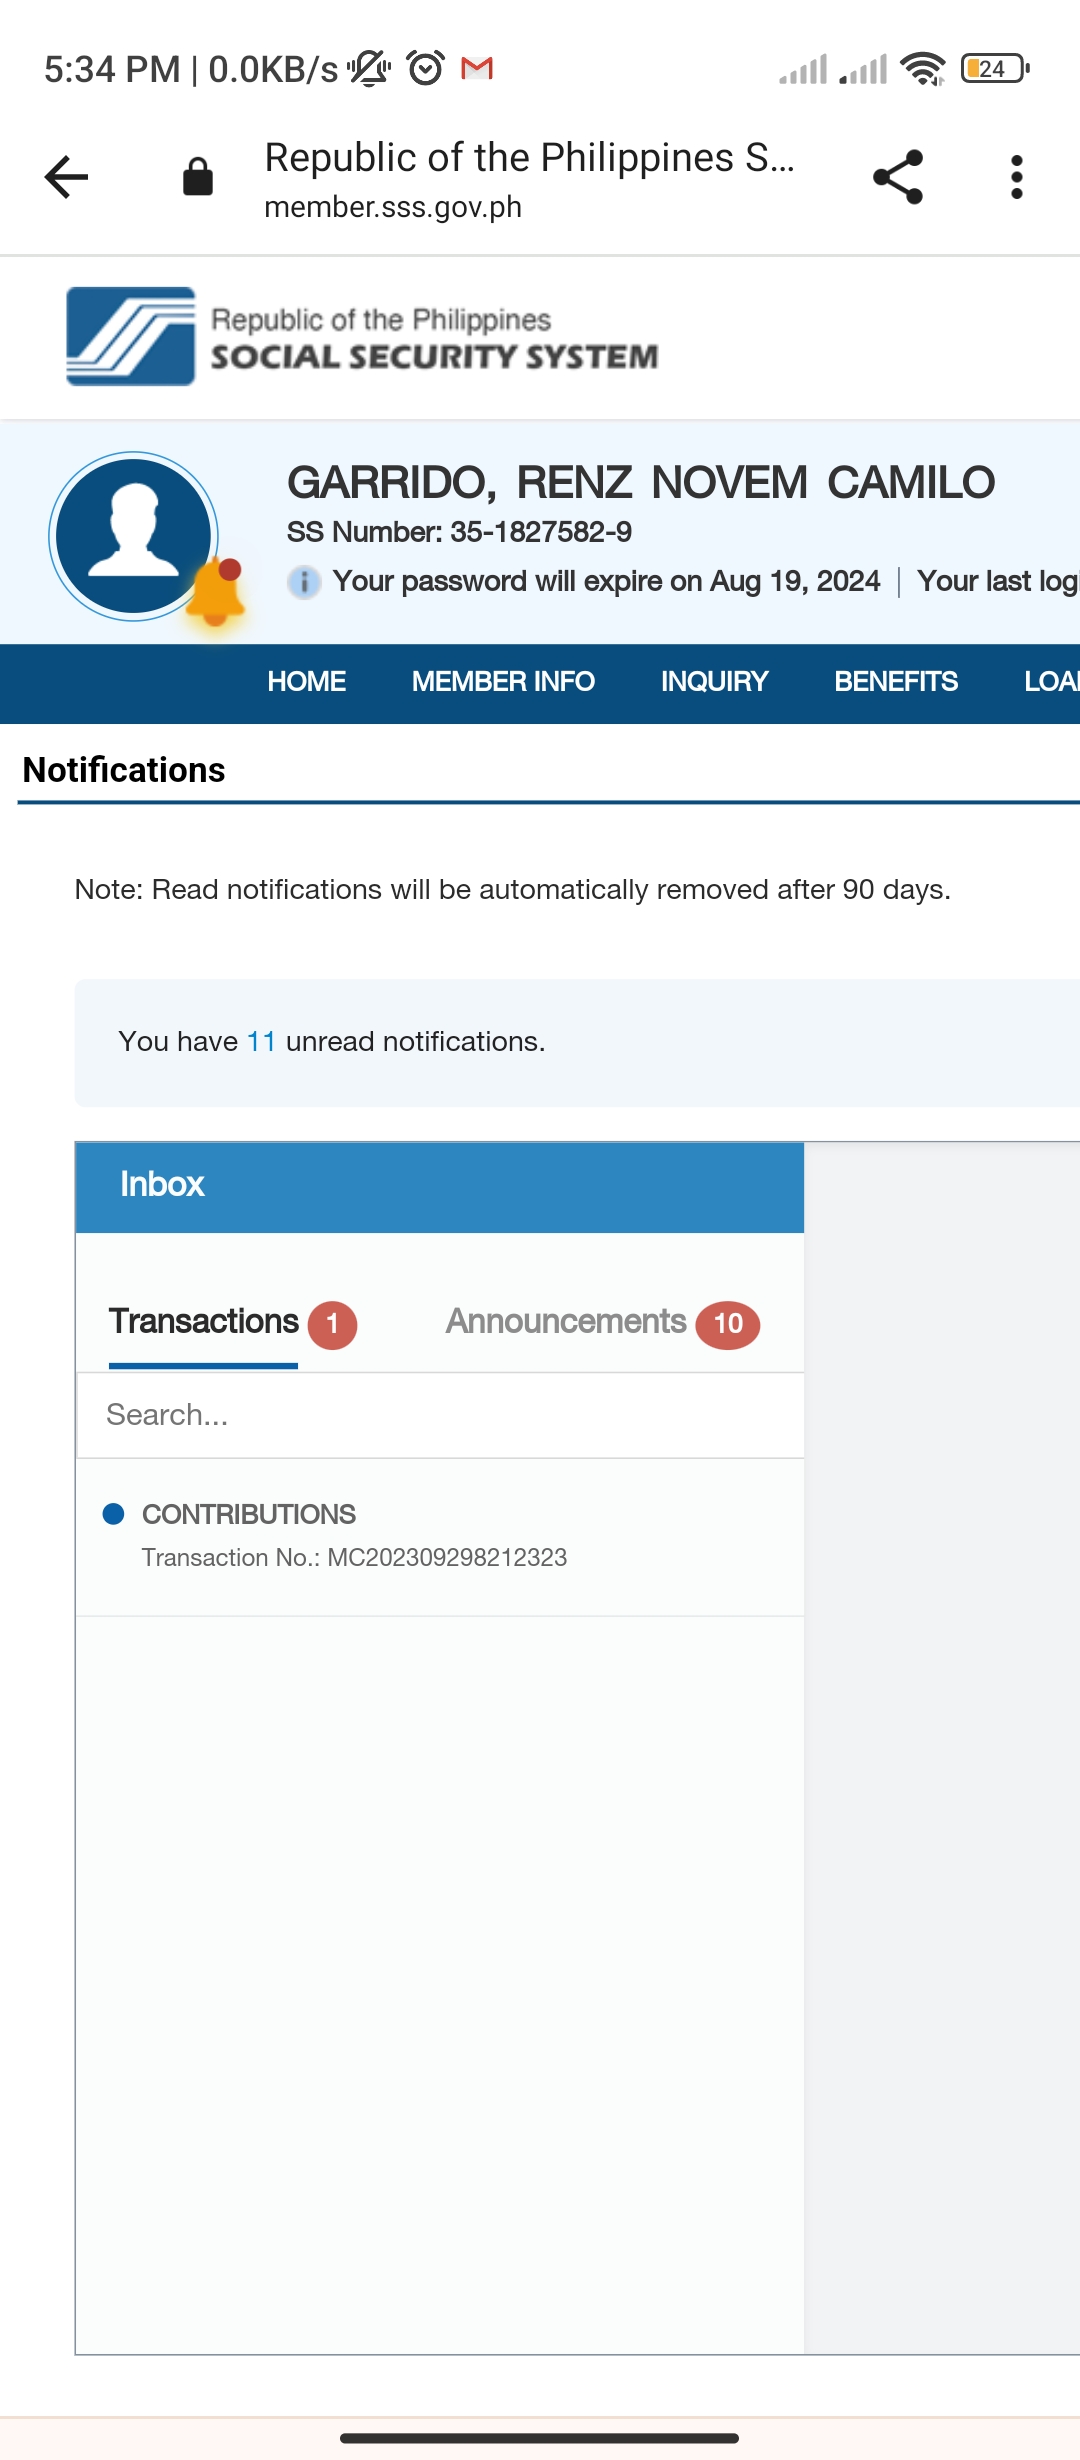The image size is (1080, 2460).
Task: Open the INQUIRY menu
Action: (x=714, y=682)
